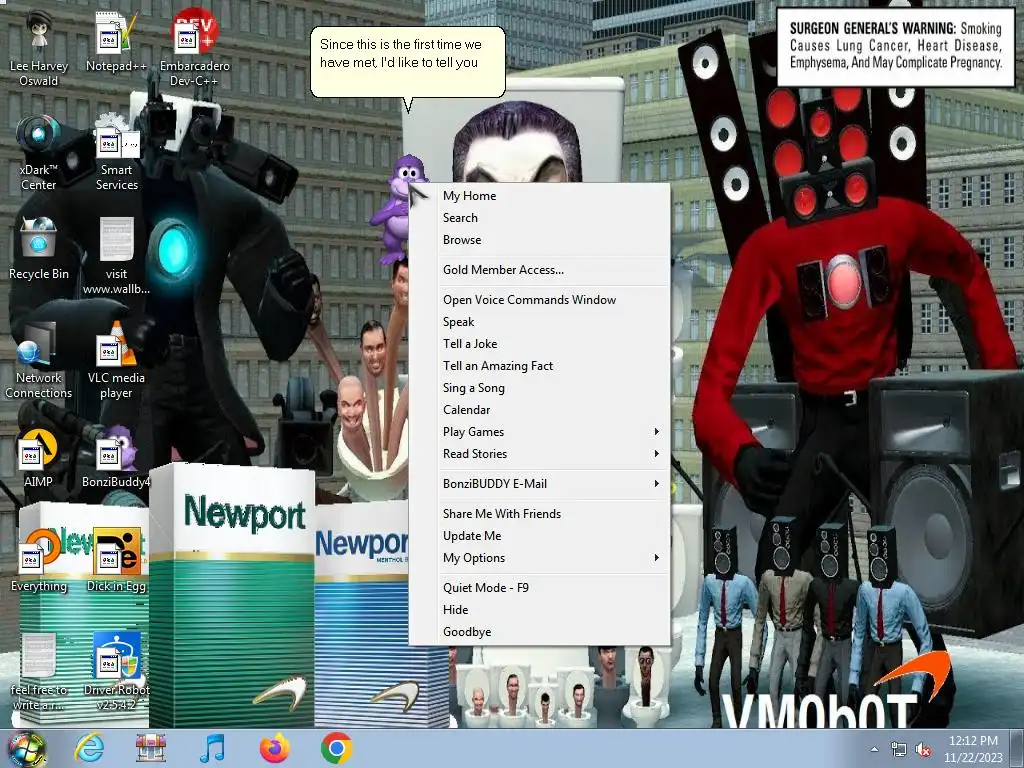Click the muted volume tray icon
The height and width of the screenshot is (768, 1024).
point(923,750)
